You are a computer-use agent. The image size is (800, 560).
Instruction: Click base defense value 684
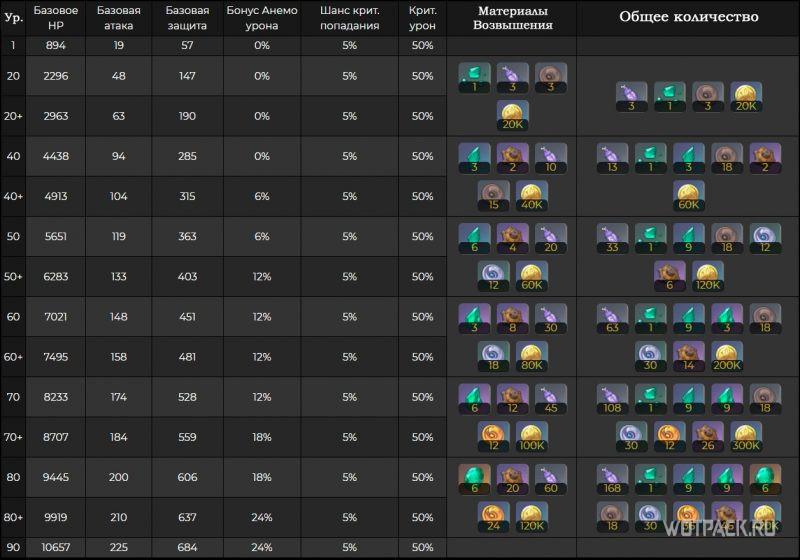[187, 547]
